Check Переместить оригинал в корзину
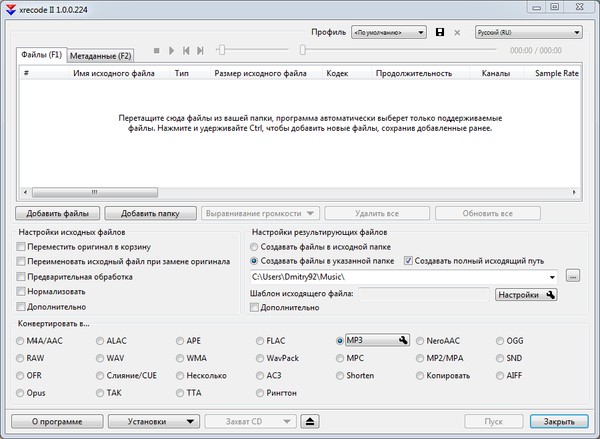 tap(22, 246)
